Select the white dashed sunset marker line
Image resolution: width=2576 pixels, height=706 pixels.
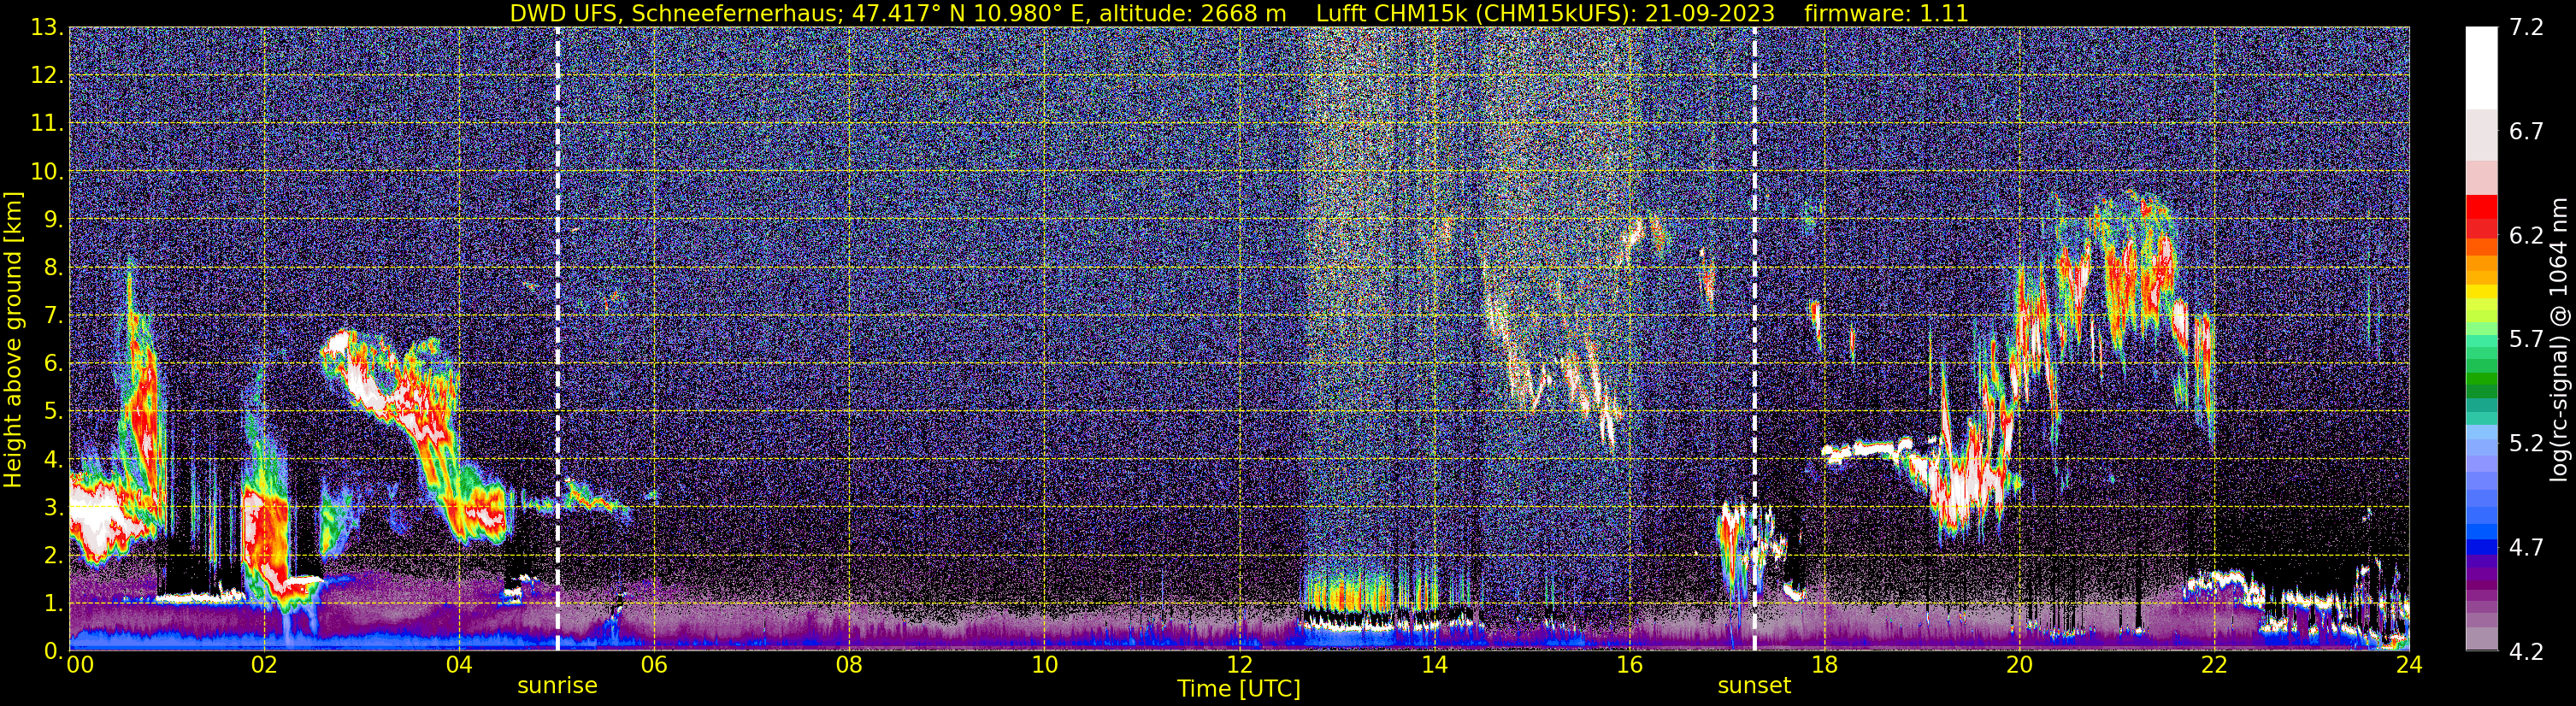click(1754, 338)
